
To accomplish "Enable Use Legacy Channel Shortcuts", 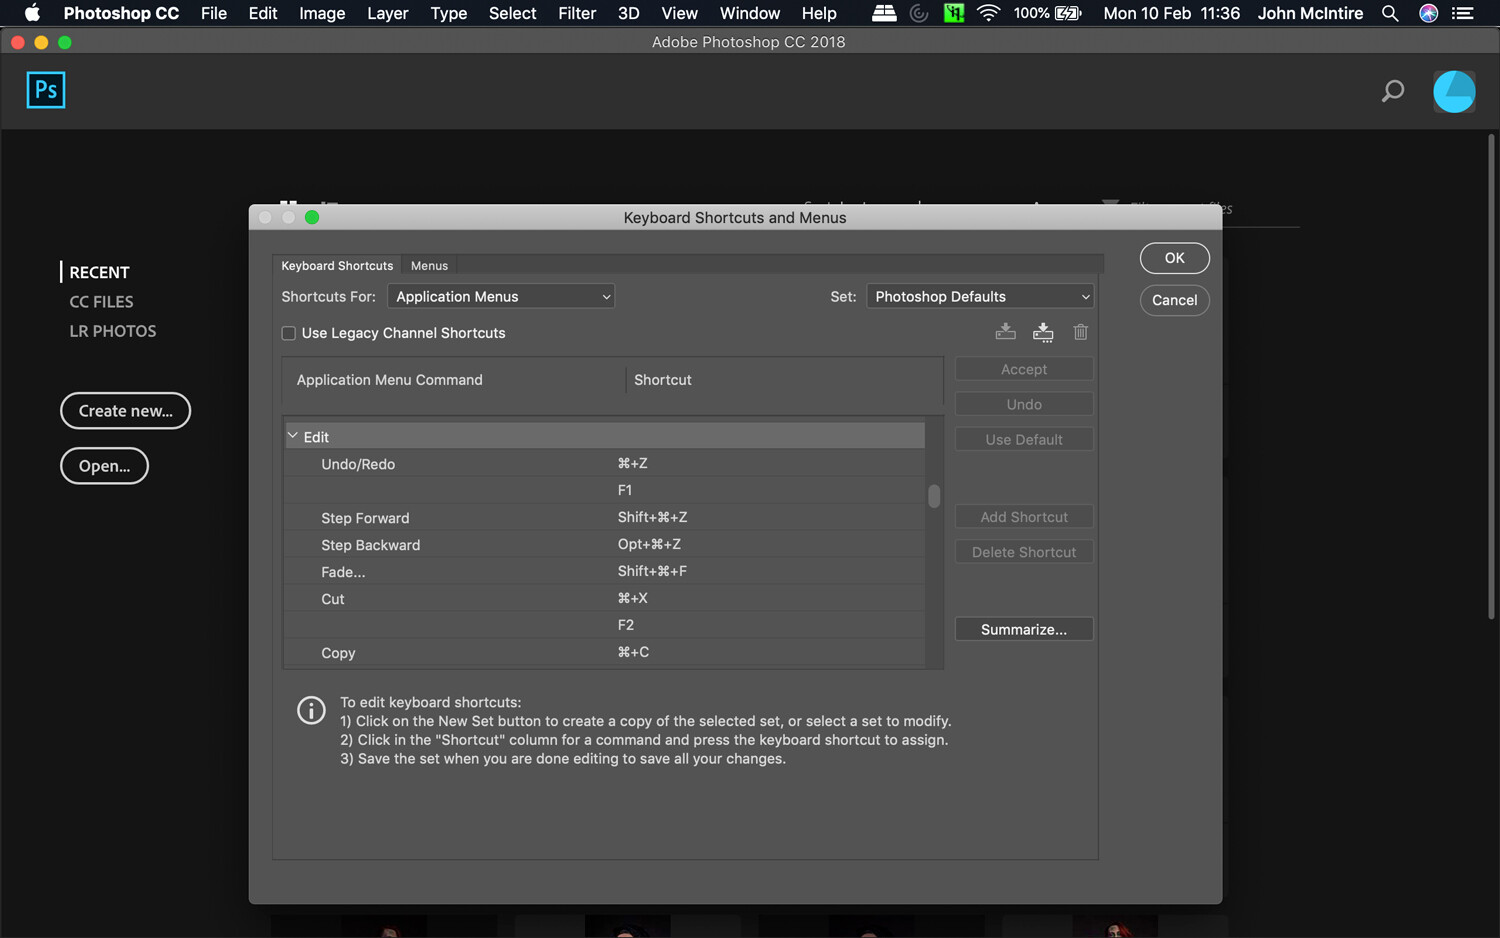I will pyautogui.click(x=288, y=333).
